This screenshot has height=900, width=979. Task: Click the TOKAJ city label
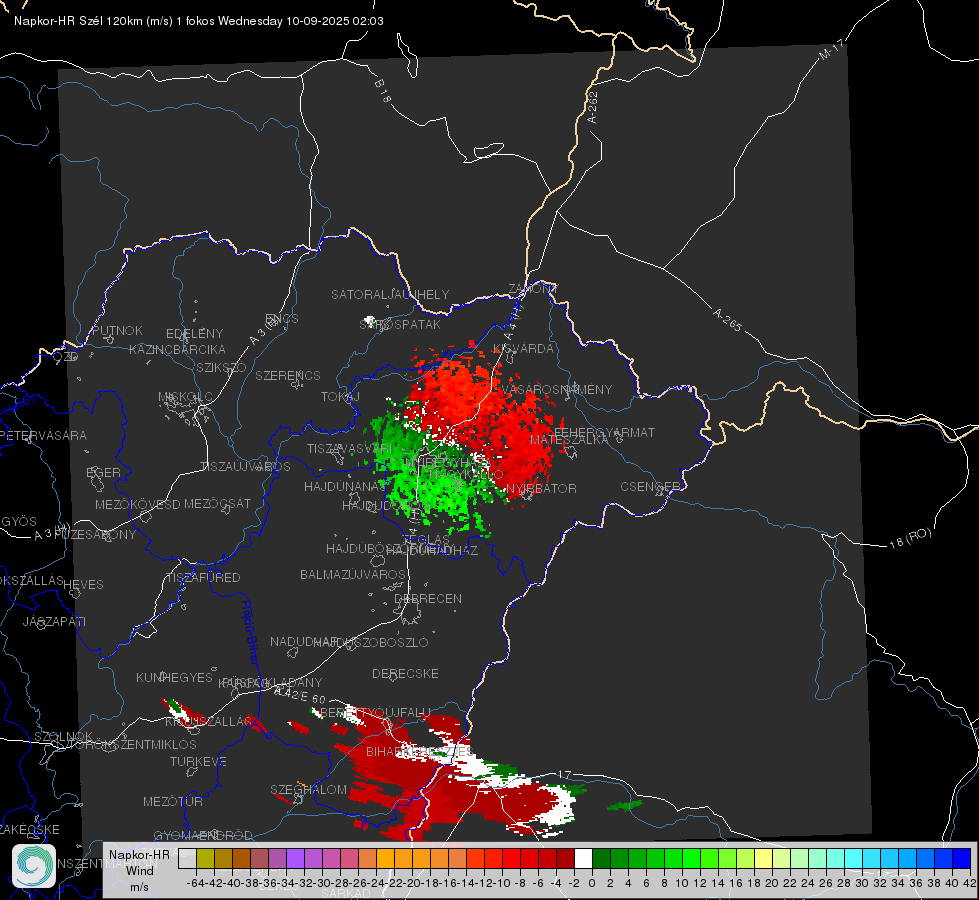point(340,397)
